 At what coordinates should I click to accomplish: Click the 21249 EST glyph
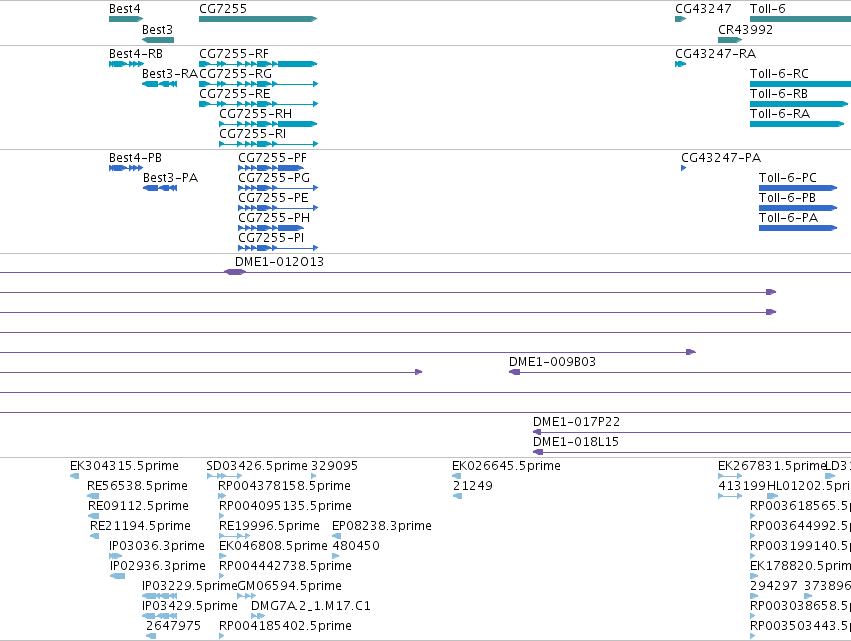click(458, 496)
